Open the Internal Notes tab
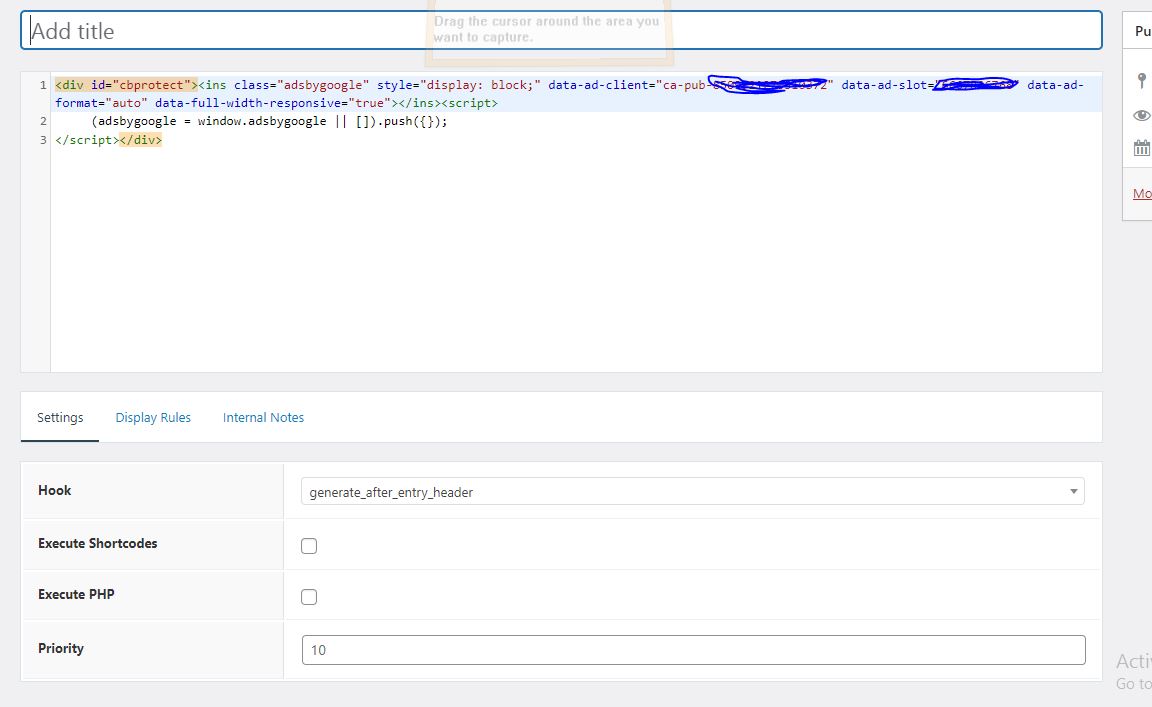 pyautogui.click(x=263, y=417)
